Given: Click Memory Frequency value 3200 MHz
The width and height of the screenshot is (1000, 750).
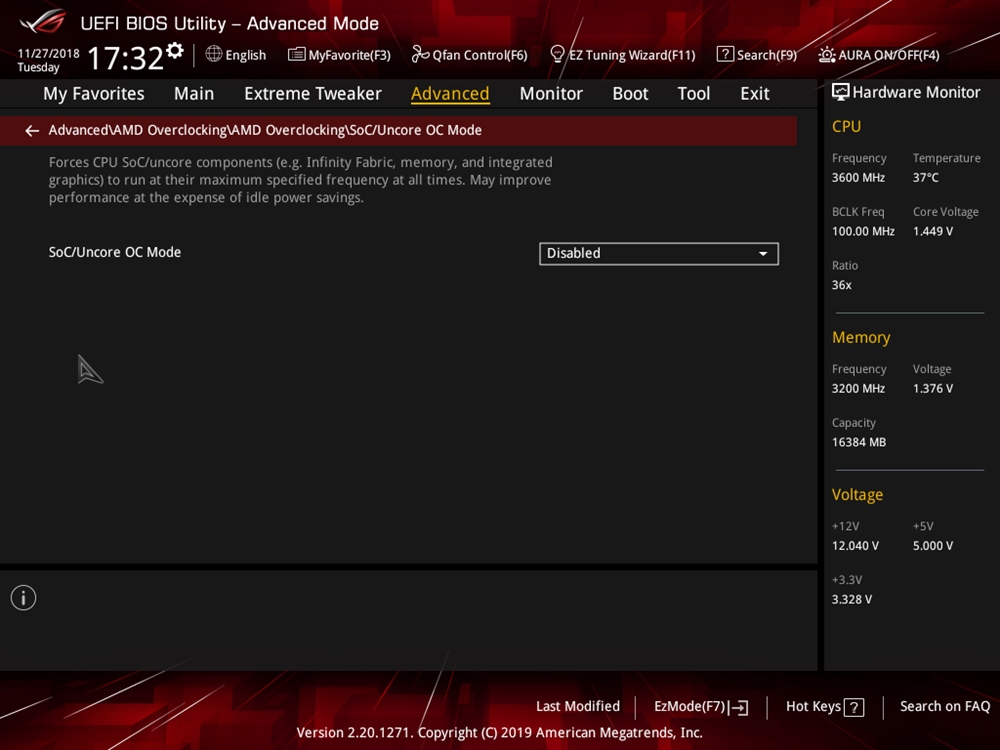Looking at the screenshot, I should (858, 388).
